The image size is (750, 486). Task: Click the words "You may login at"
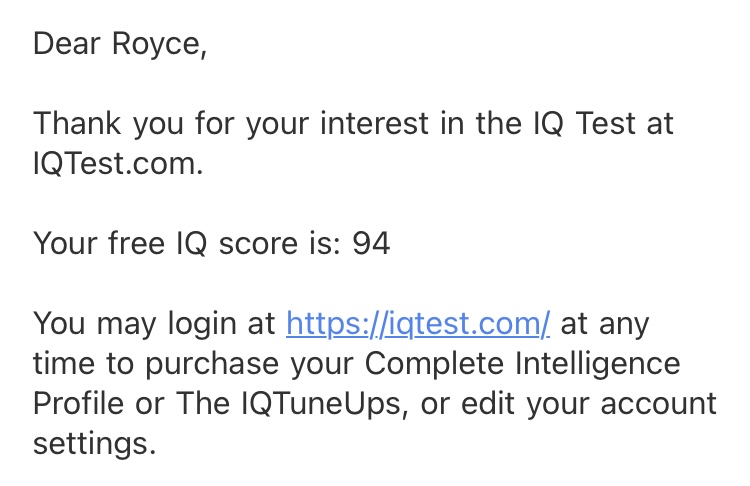[x=155, y=324]
